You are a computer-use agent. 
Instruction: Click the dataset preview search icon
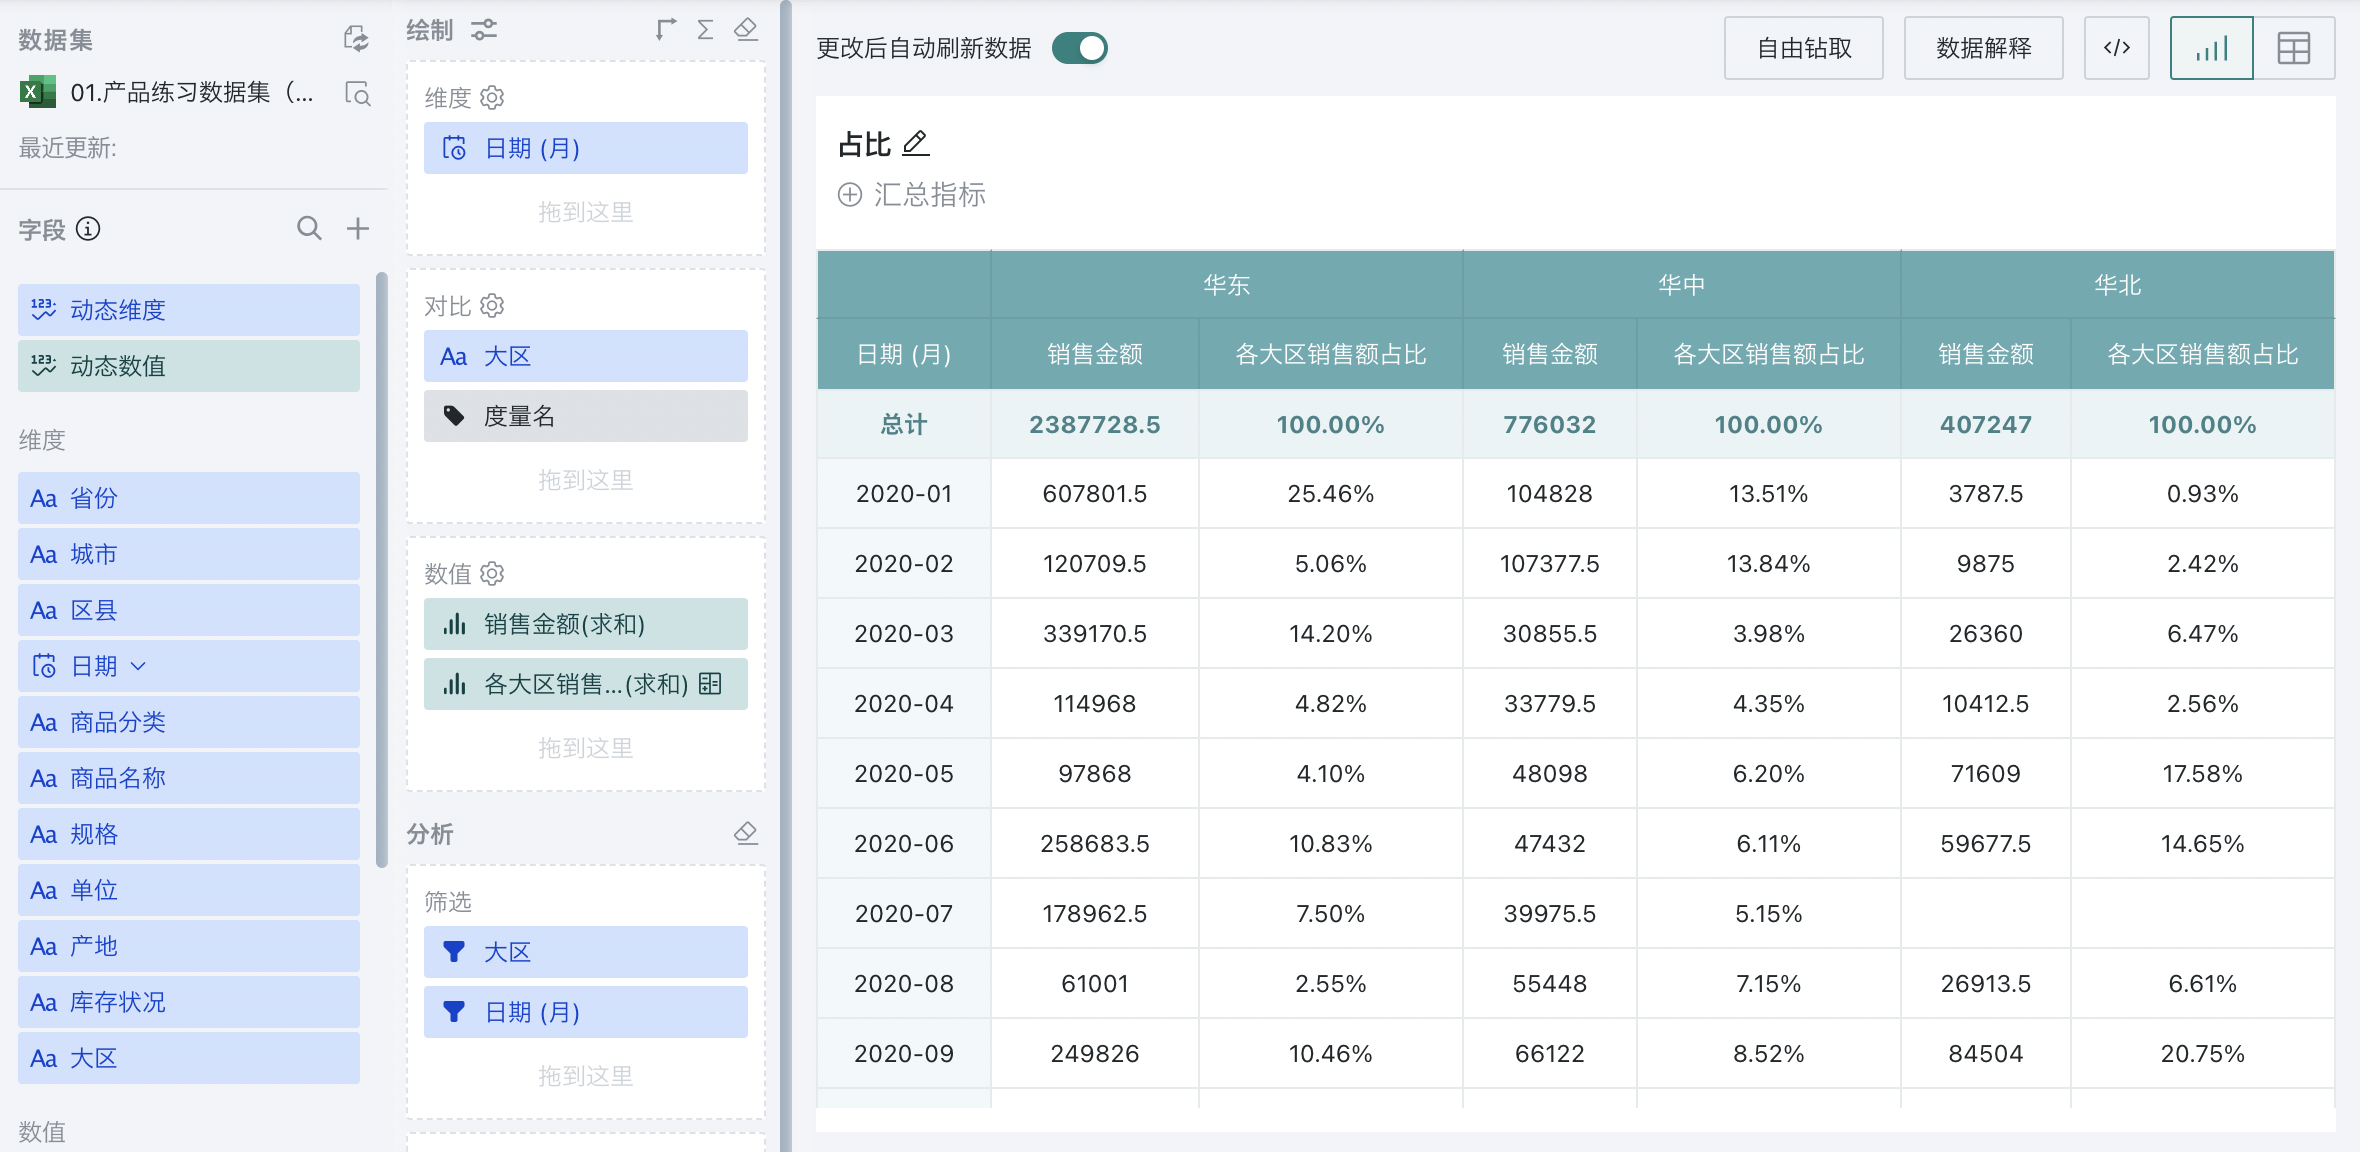357,93
